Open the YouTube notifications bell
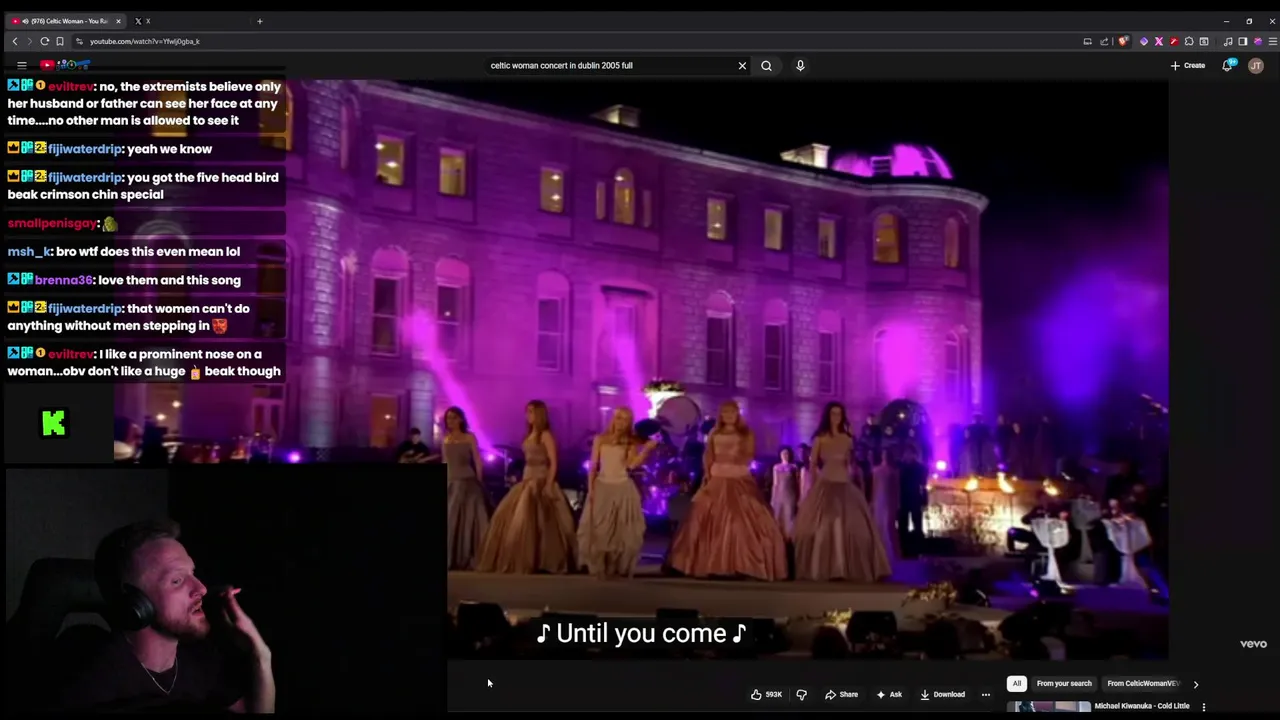1280x720 pixels. click(1227, 65)
